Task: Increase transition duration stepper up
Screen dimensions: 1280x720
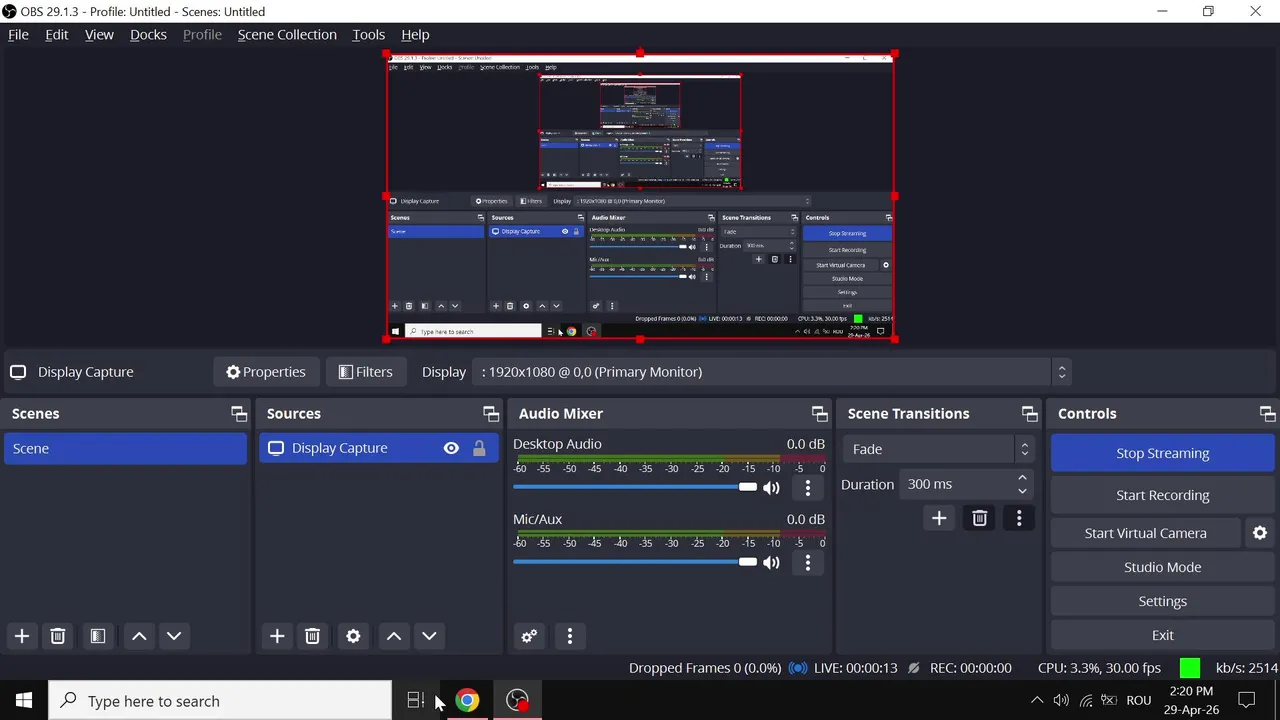Action: (1022, 477)
